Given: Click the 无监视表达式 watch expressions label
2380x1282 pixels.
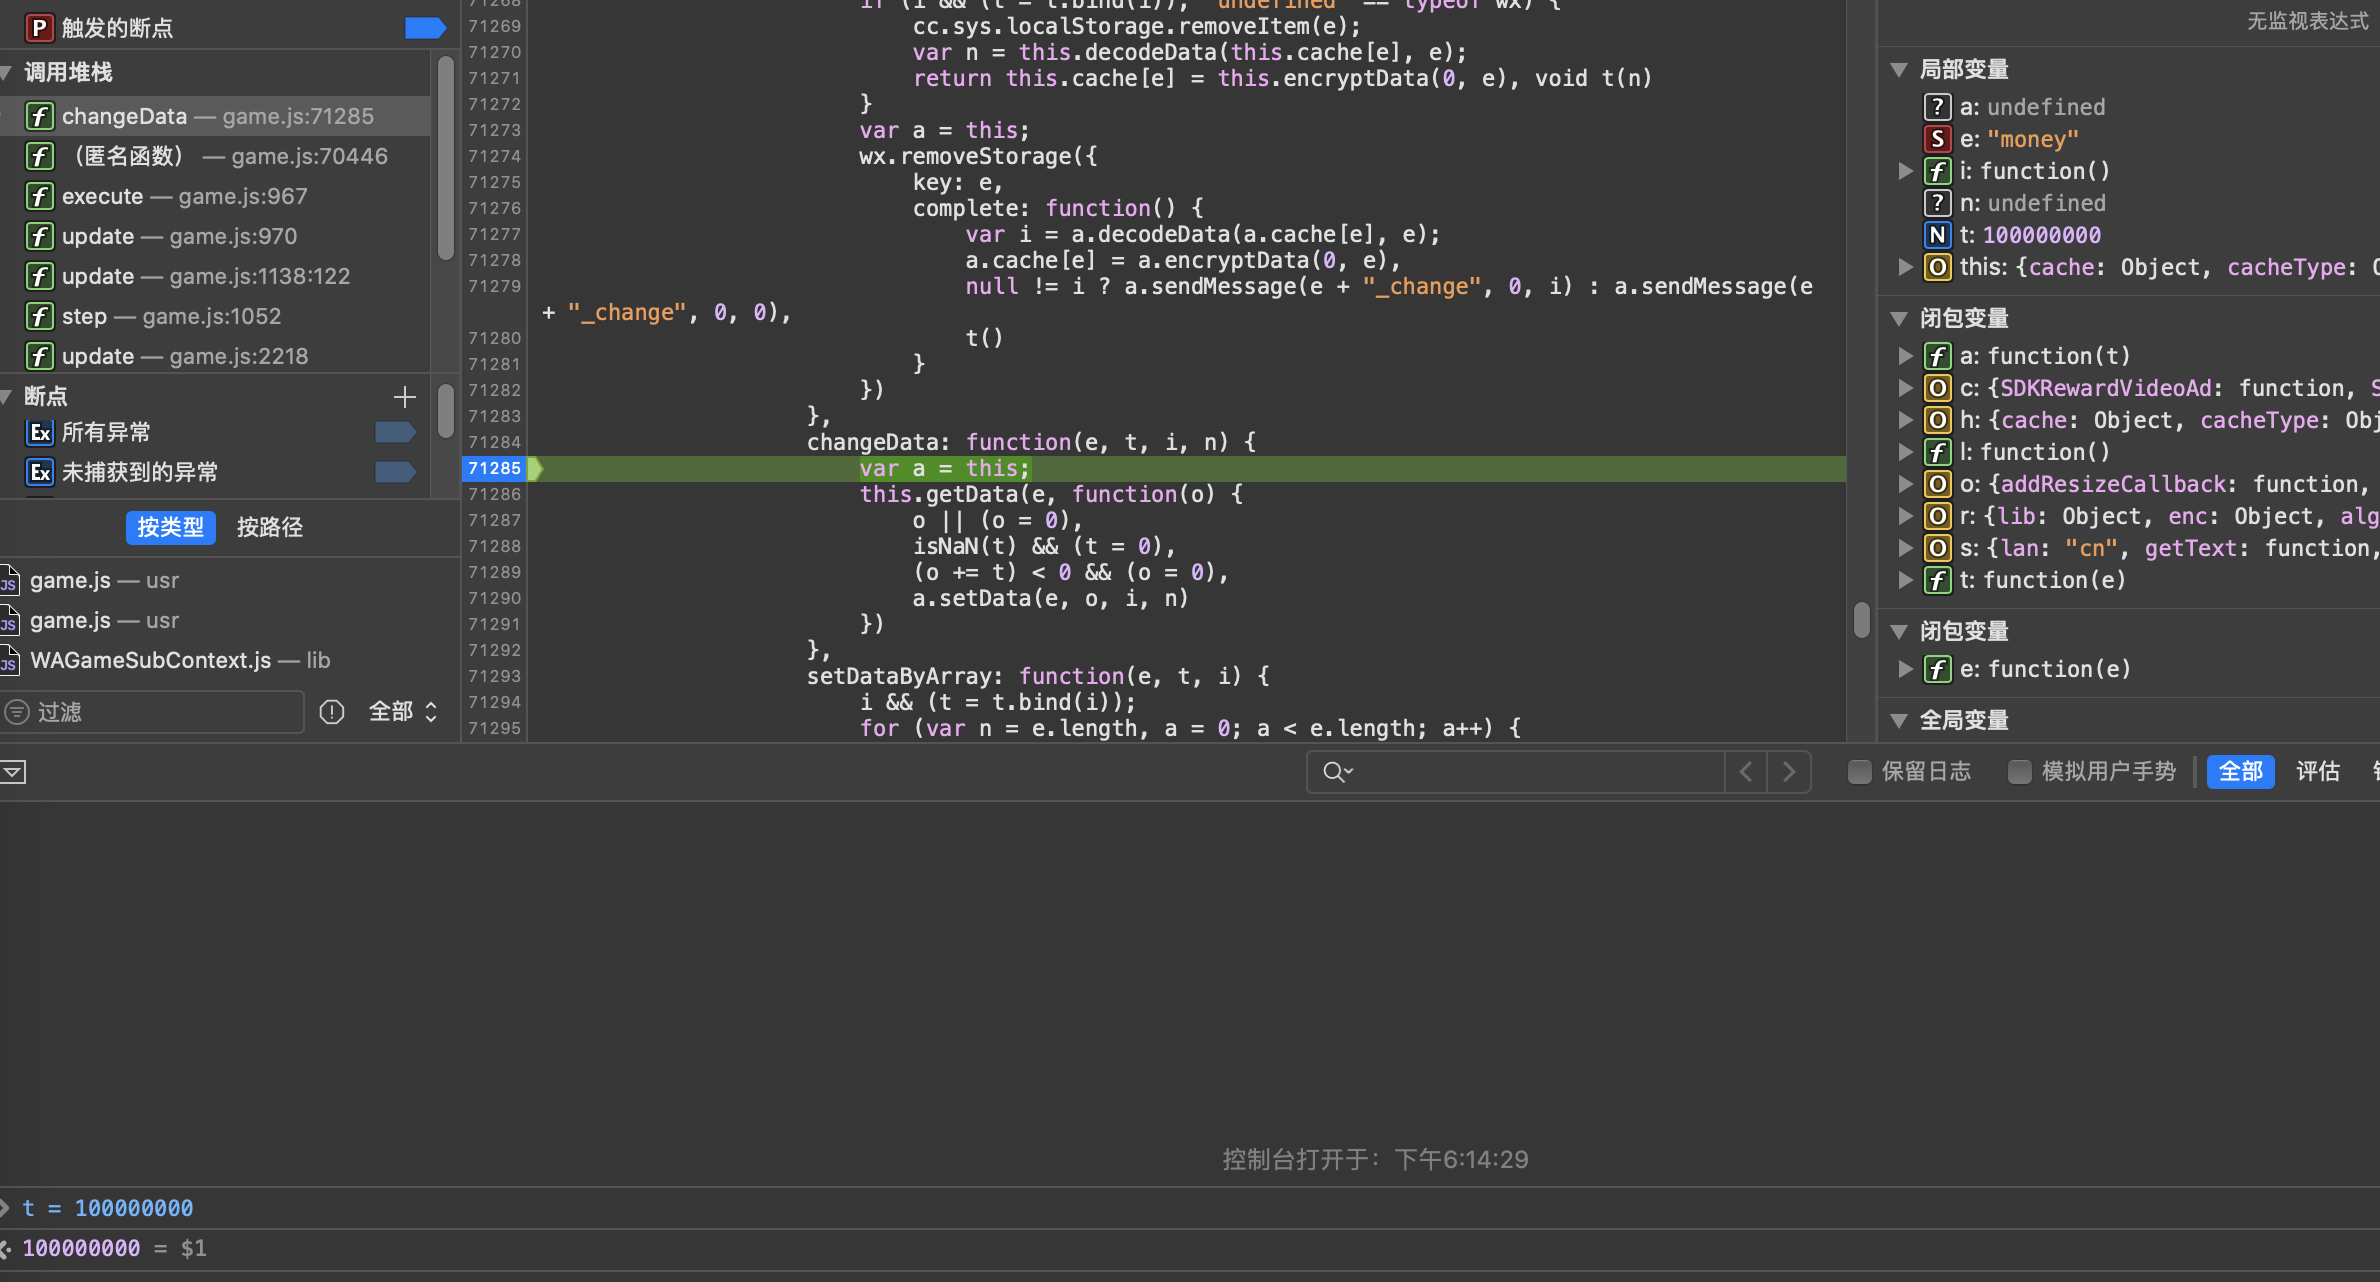Looking at the screenshot, I should point(2307,21).
